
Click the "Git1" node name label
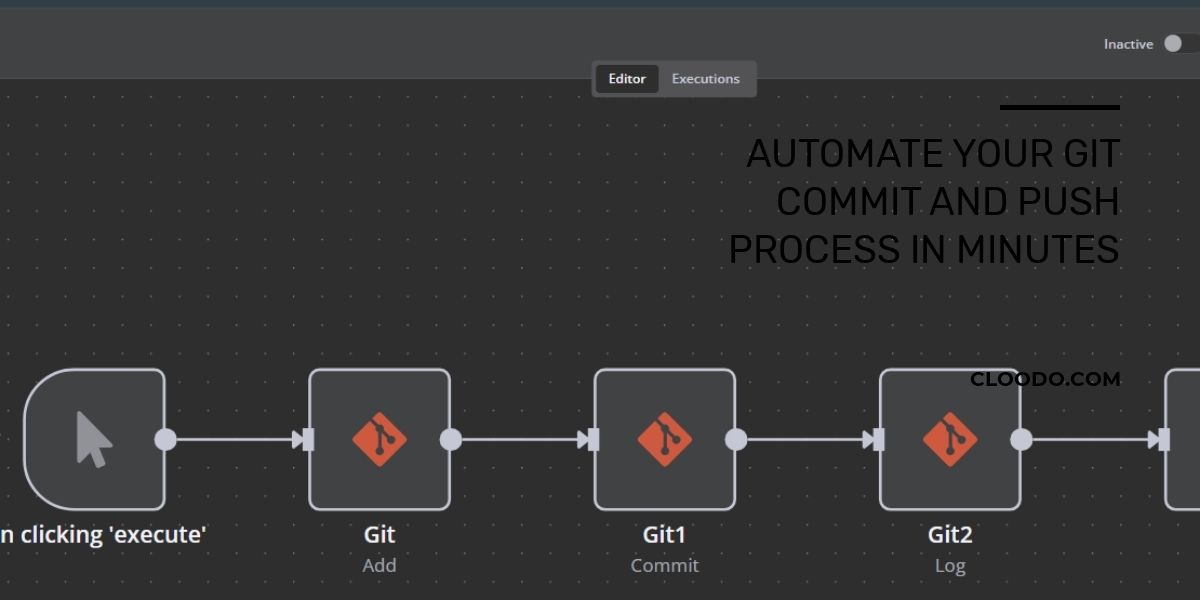point(665,535)
